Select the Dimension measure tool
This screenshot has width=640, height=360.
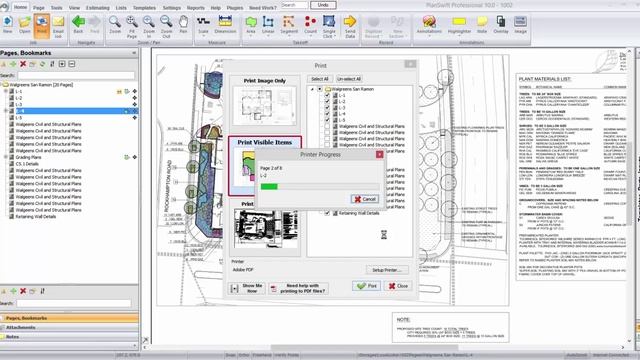[225, 25]
